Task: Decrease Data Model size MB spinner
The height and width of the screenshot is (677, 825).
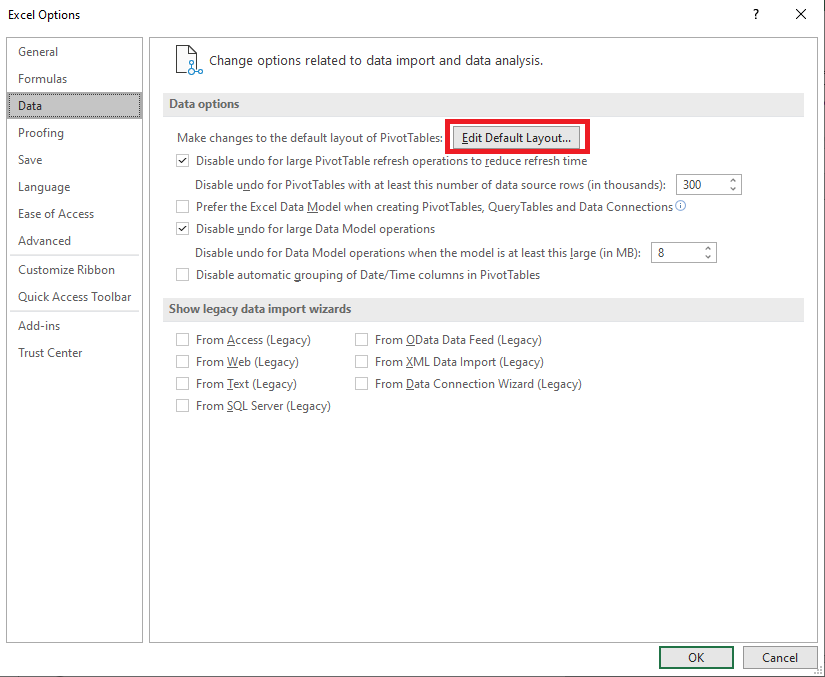Action: click(x=708, y=257)
